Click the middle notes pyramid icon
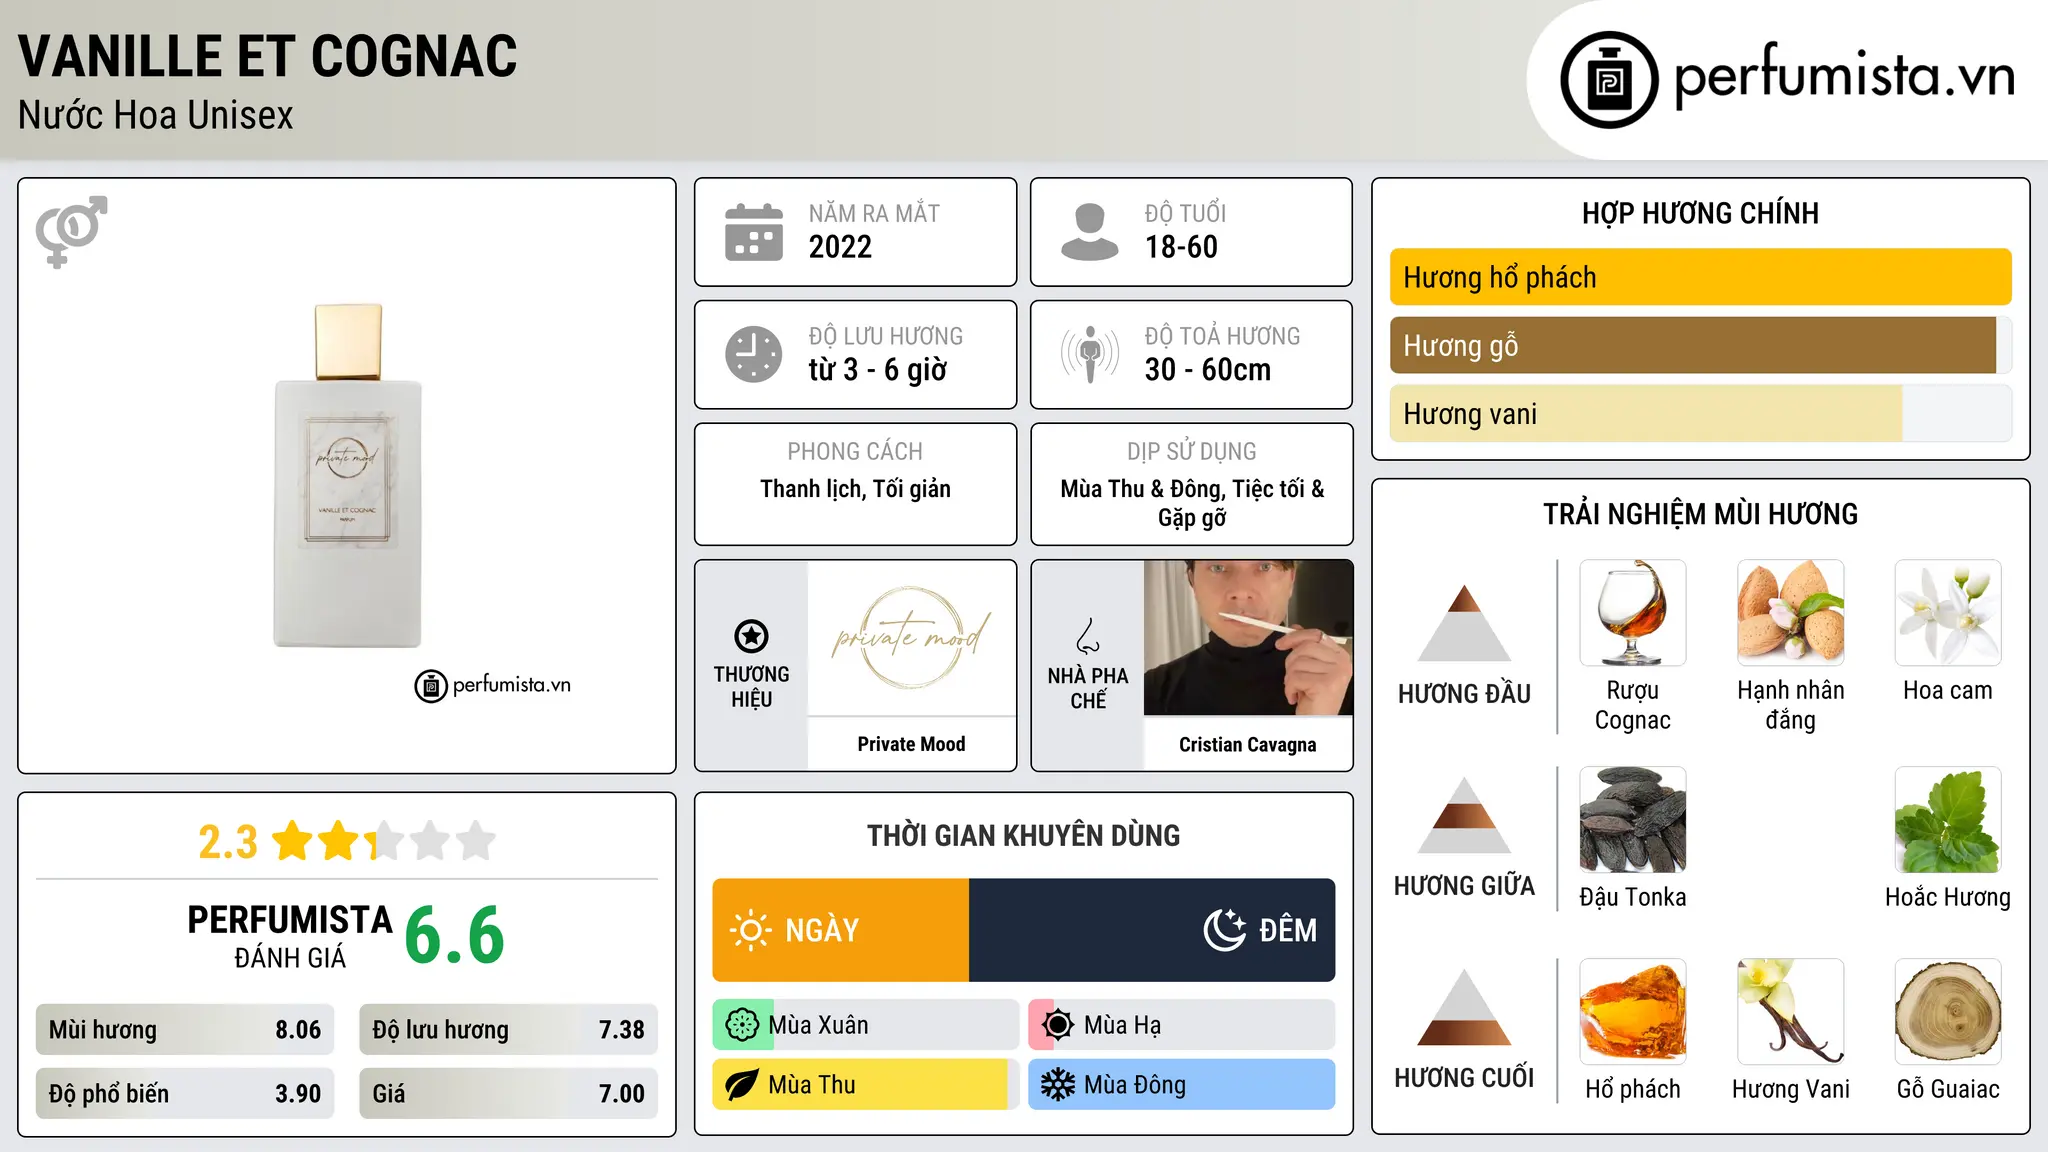Image resolution: width=2048 pixels, height=1152 pixels. tap(1464, 816)
